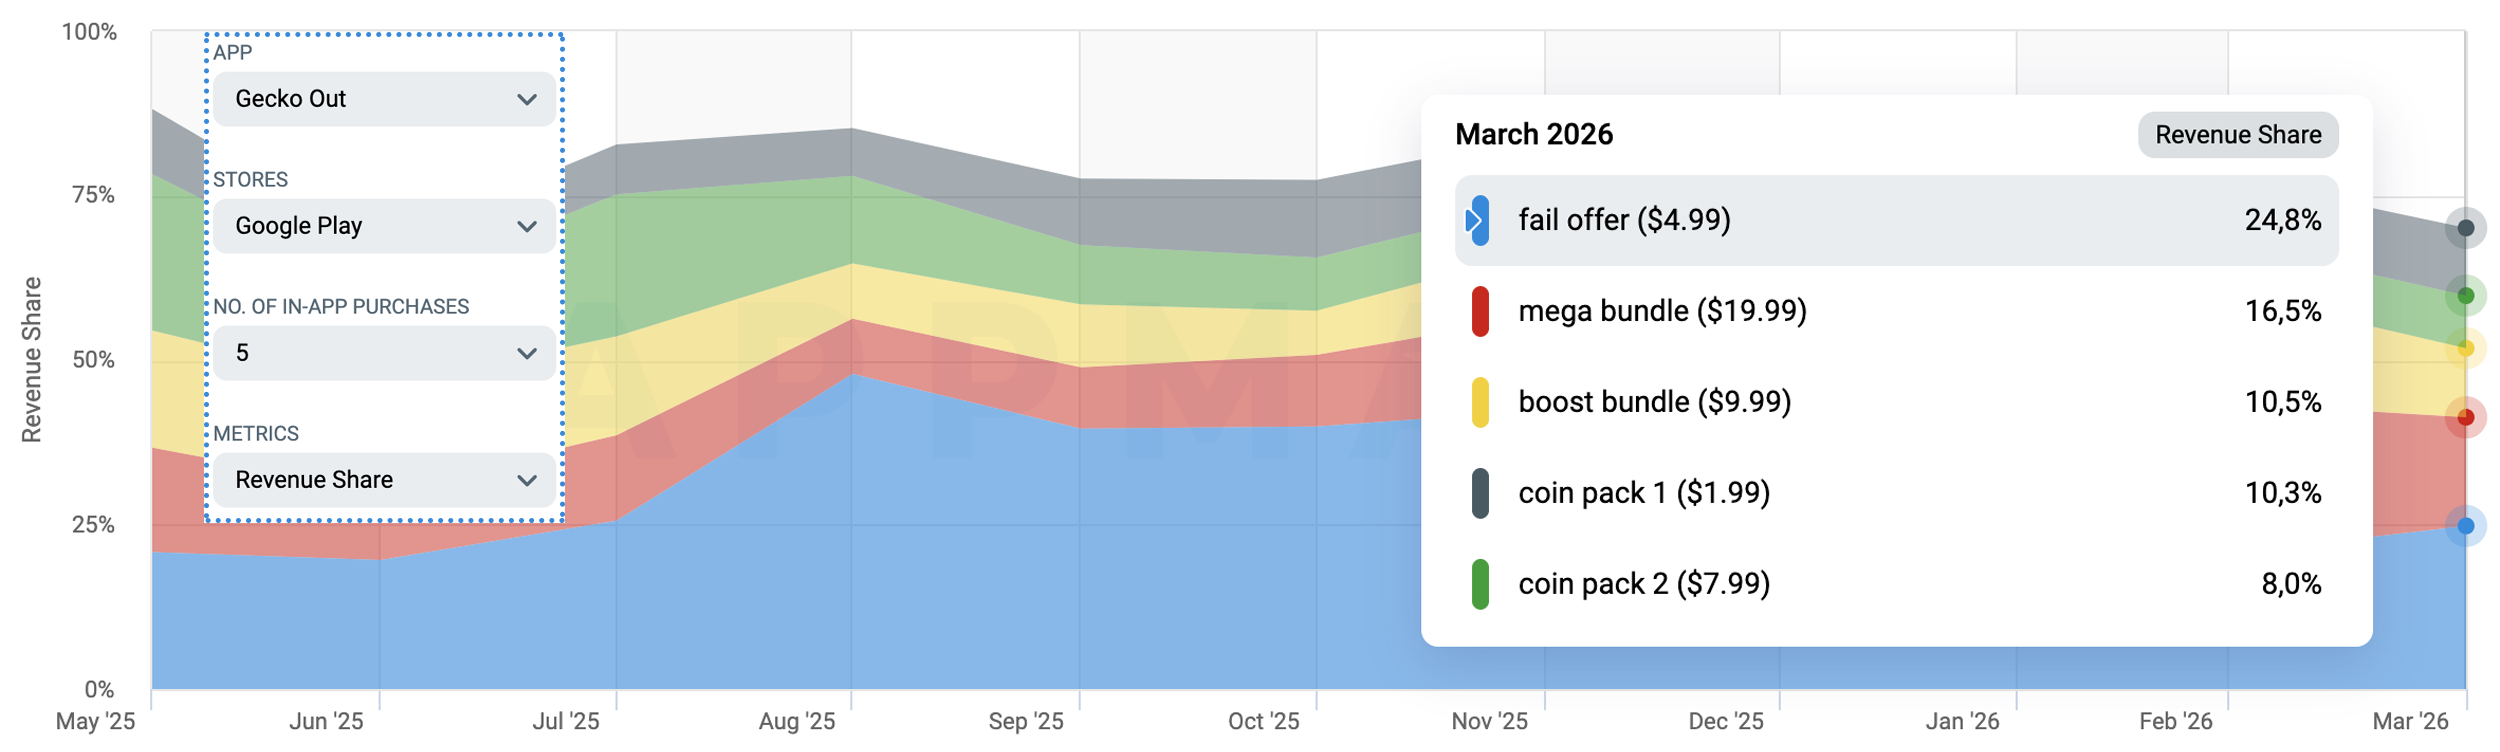Click the blue fail offer color marker
The image size is (2500, 752).
(1480, 220)
